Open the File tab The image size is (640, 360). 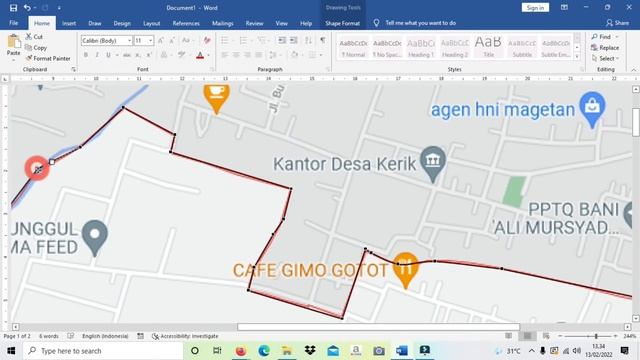click(13, 23)
